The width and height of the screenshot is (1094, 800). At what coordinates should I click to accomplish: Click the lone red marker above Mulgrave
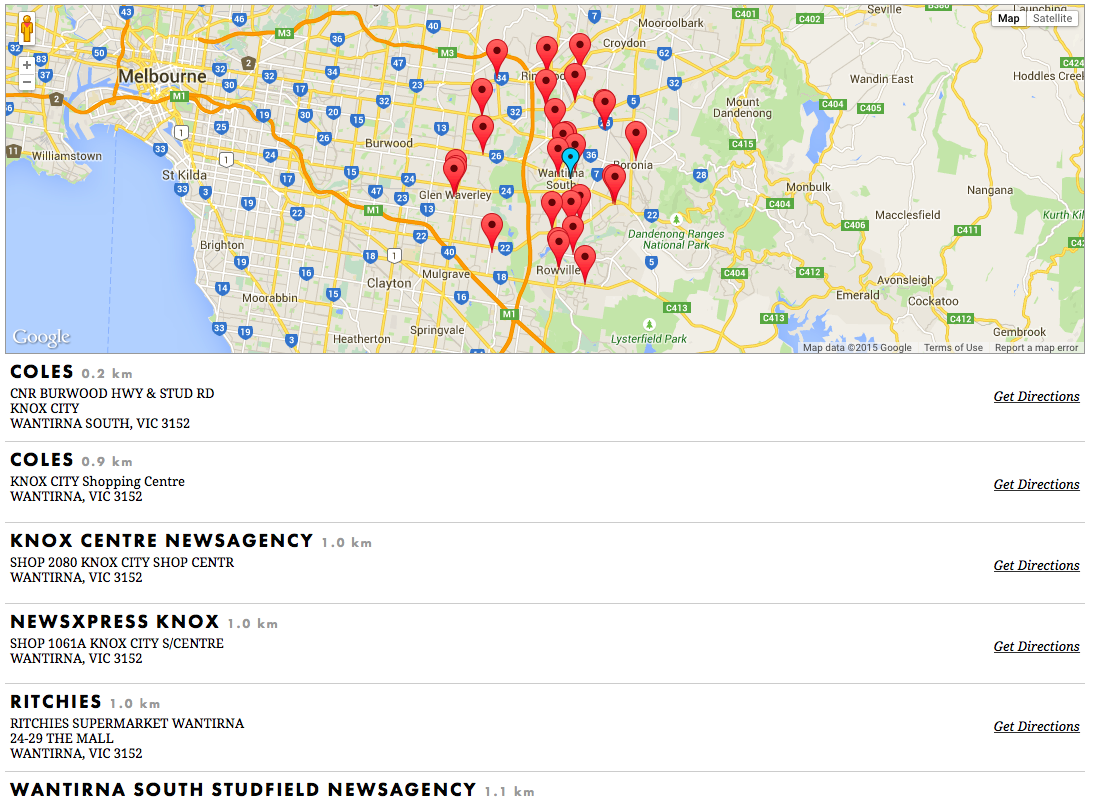click(491, 228)
